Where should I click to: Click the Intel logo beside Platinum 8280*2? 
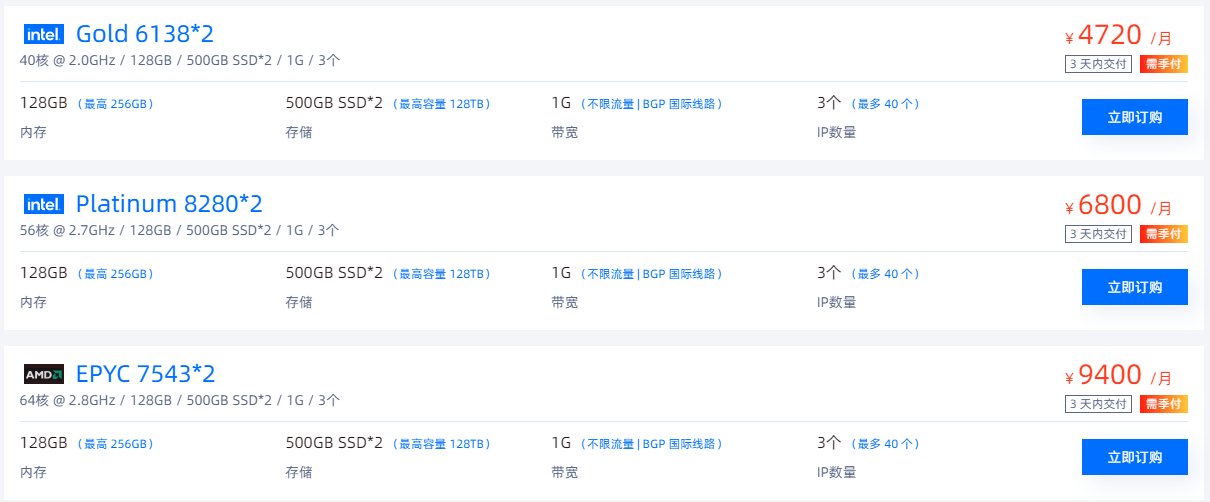[44, 204]
